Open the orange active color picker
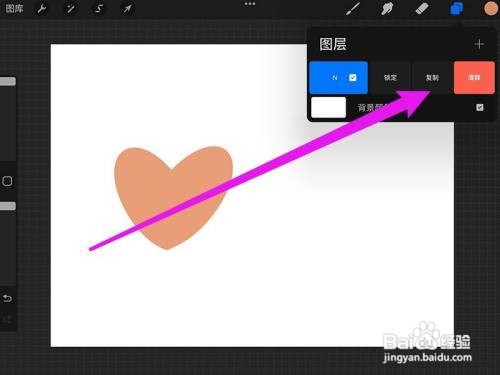Image resolution: width=500 pixels, height=375 pixels. click(x=491, y=9)
